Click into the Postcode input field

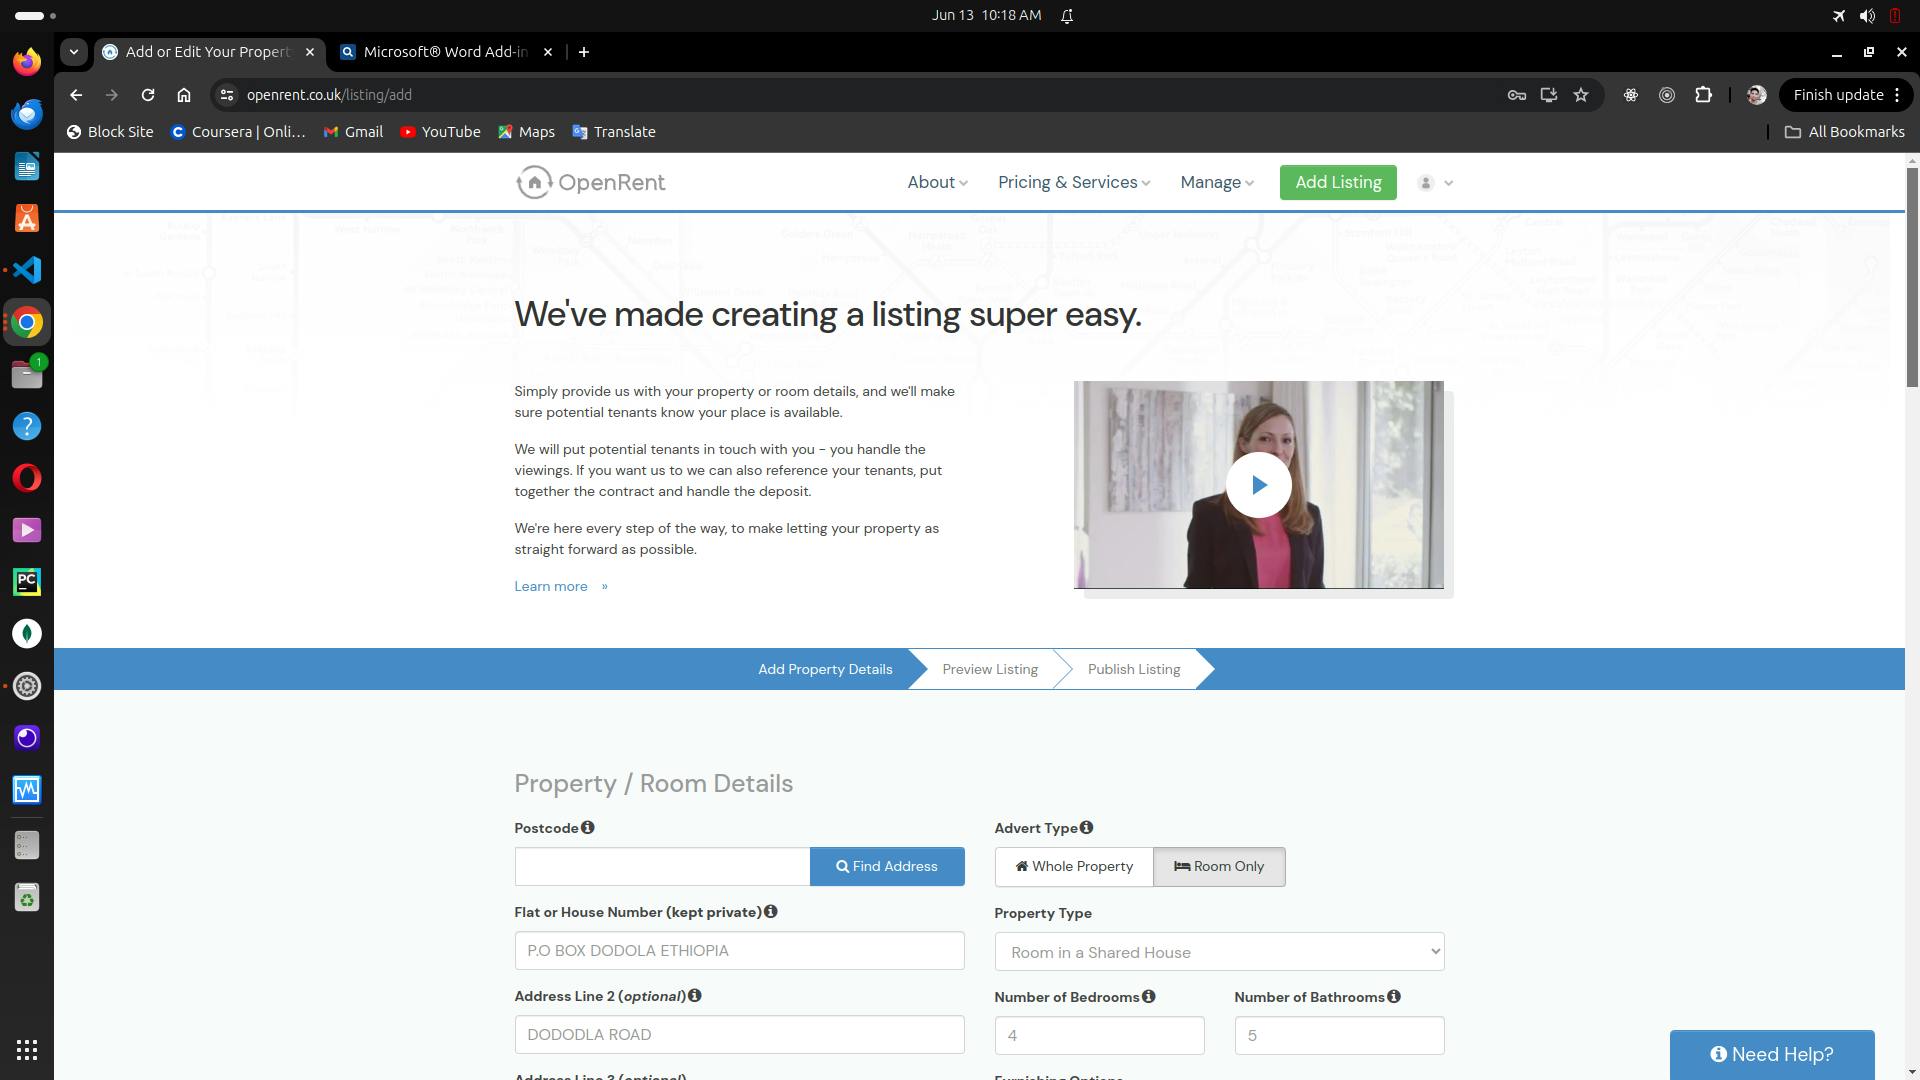pos(662,867)
